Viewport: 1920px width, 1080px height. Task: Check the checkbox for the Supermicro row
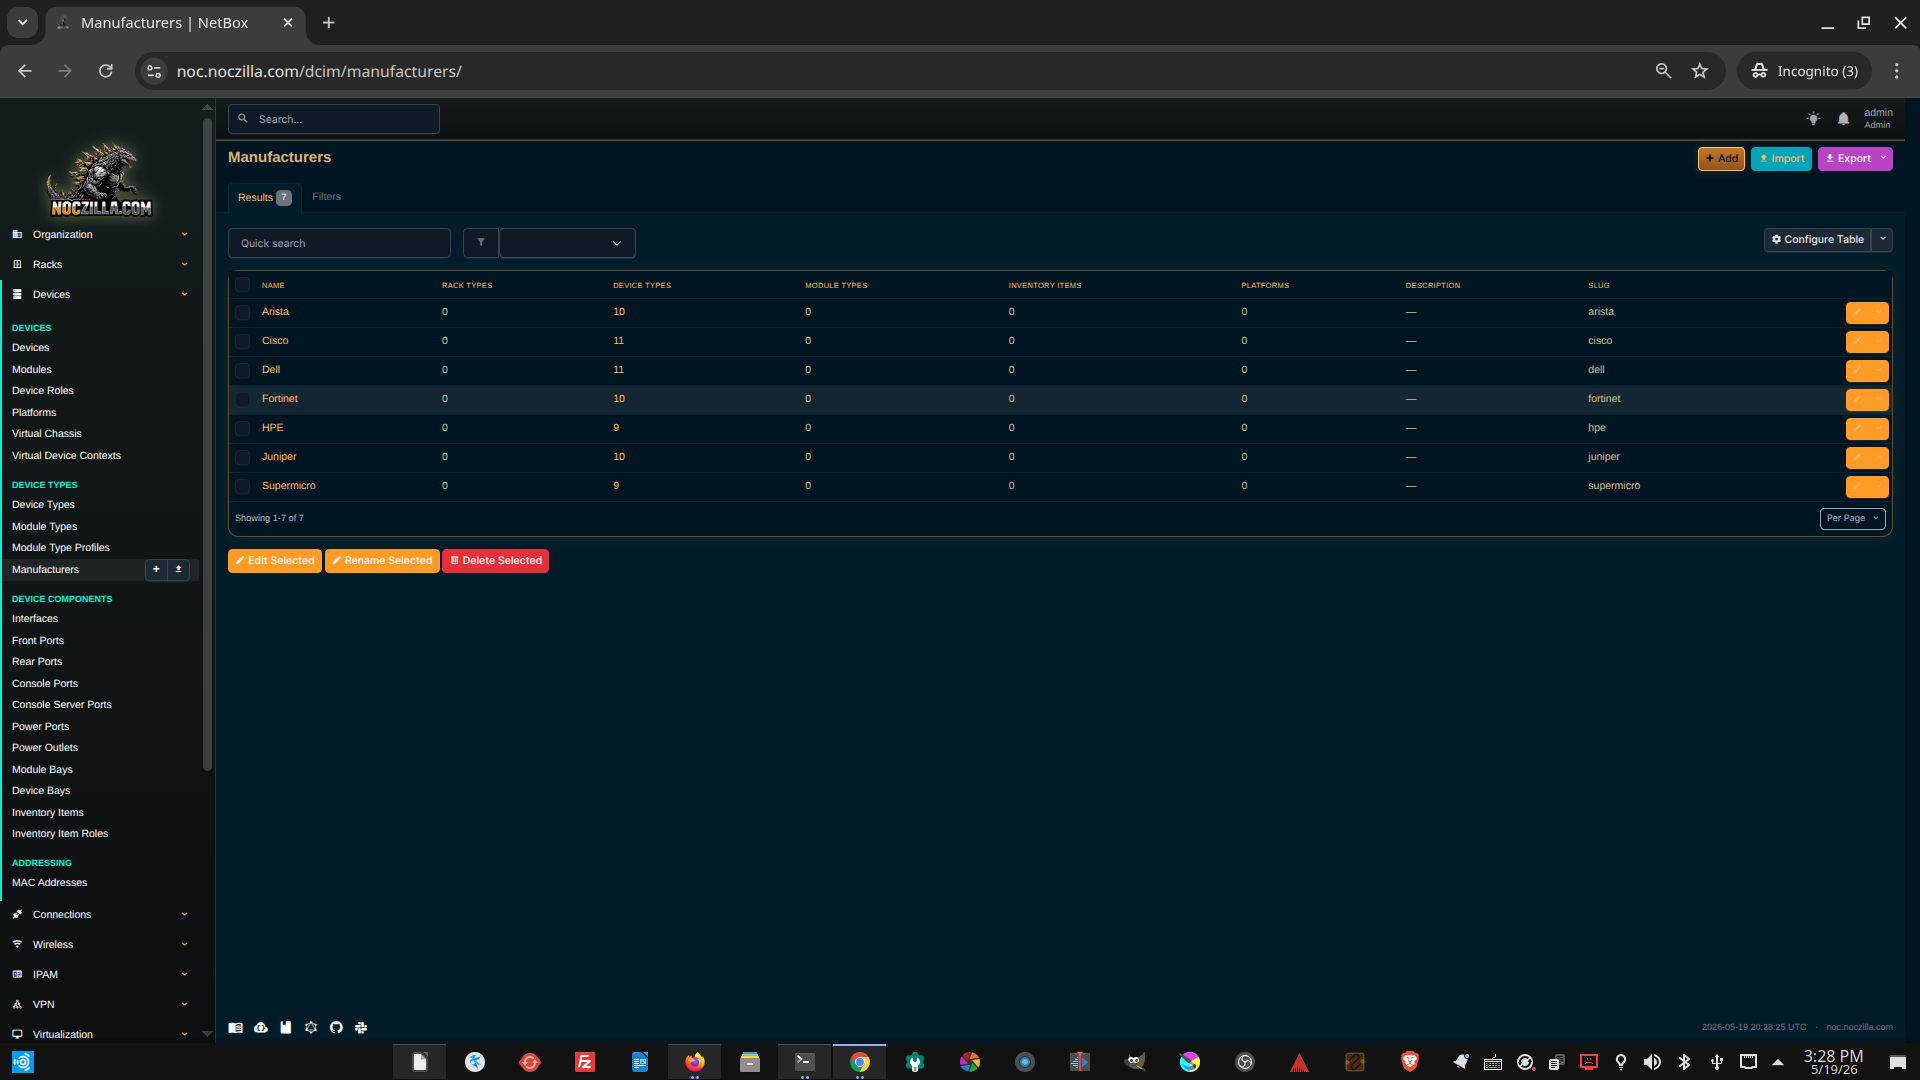click(x=242, y=487)
